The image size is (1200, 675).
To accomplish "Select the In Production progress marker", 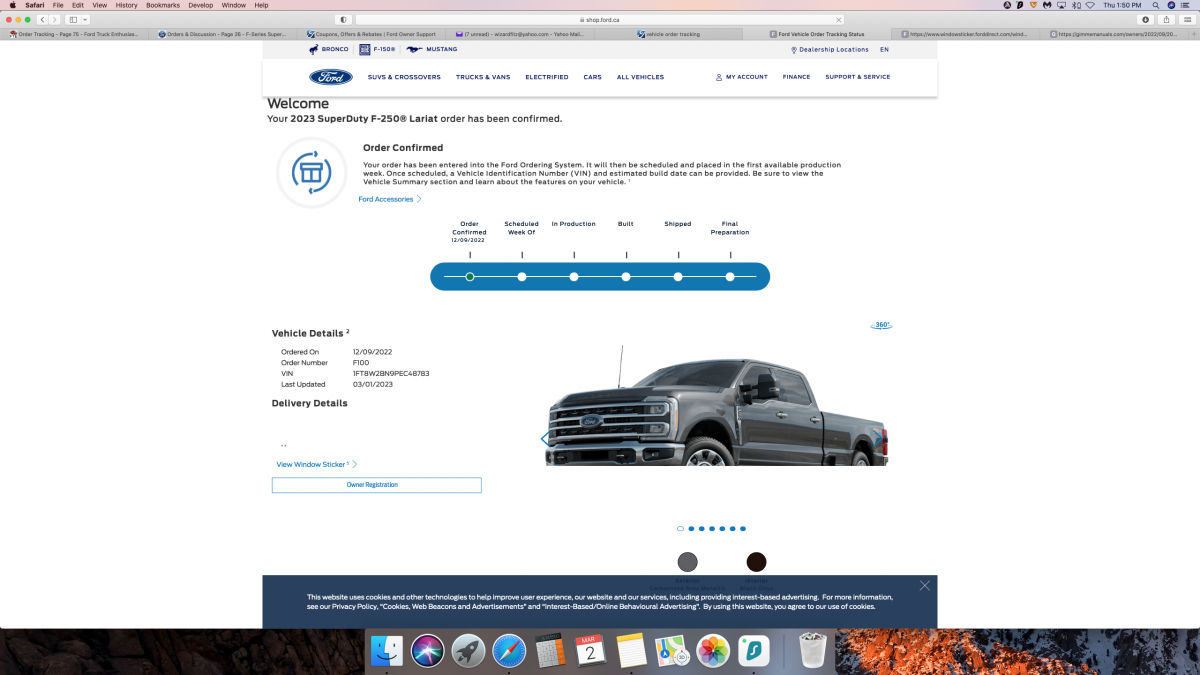I will tap(574, 276).
